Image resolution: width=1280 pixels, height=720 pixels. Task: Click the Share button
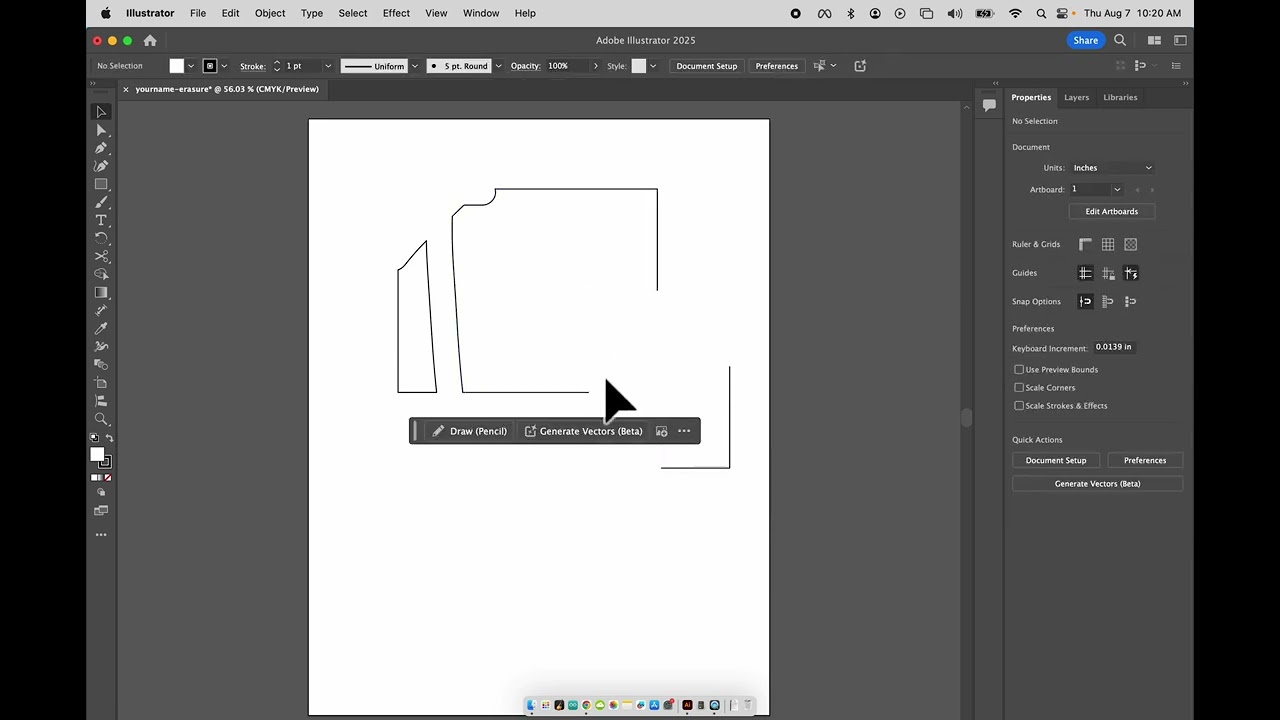(x=1085, y=40)
